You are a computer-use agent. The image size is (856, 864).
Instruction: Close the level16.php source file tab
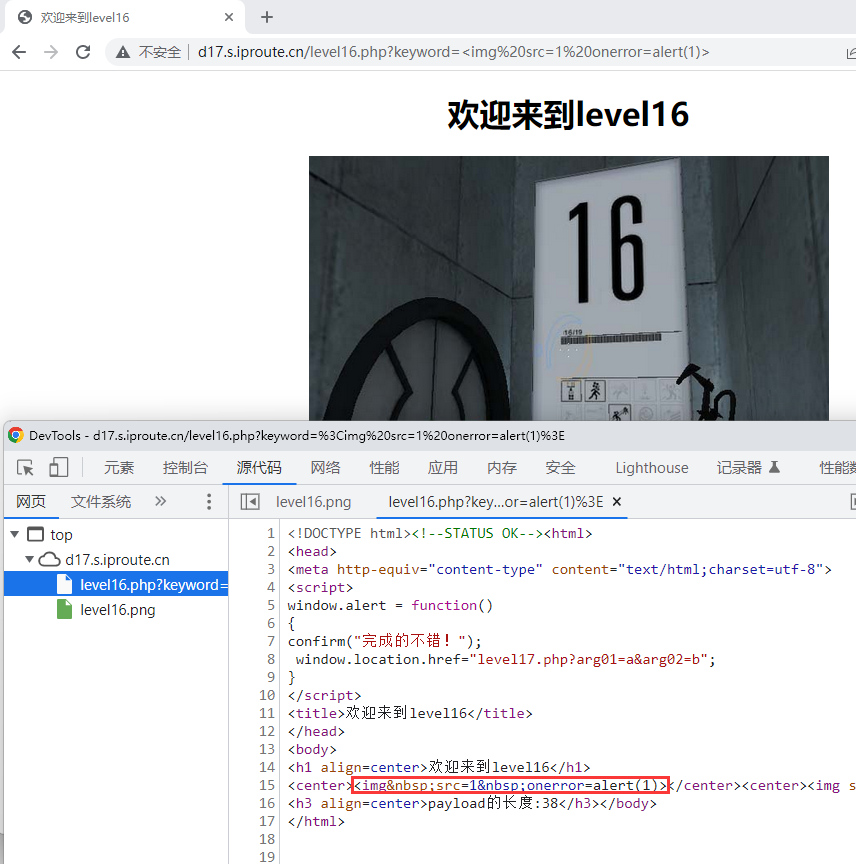[x=617, y=502]
